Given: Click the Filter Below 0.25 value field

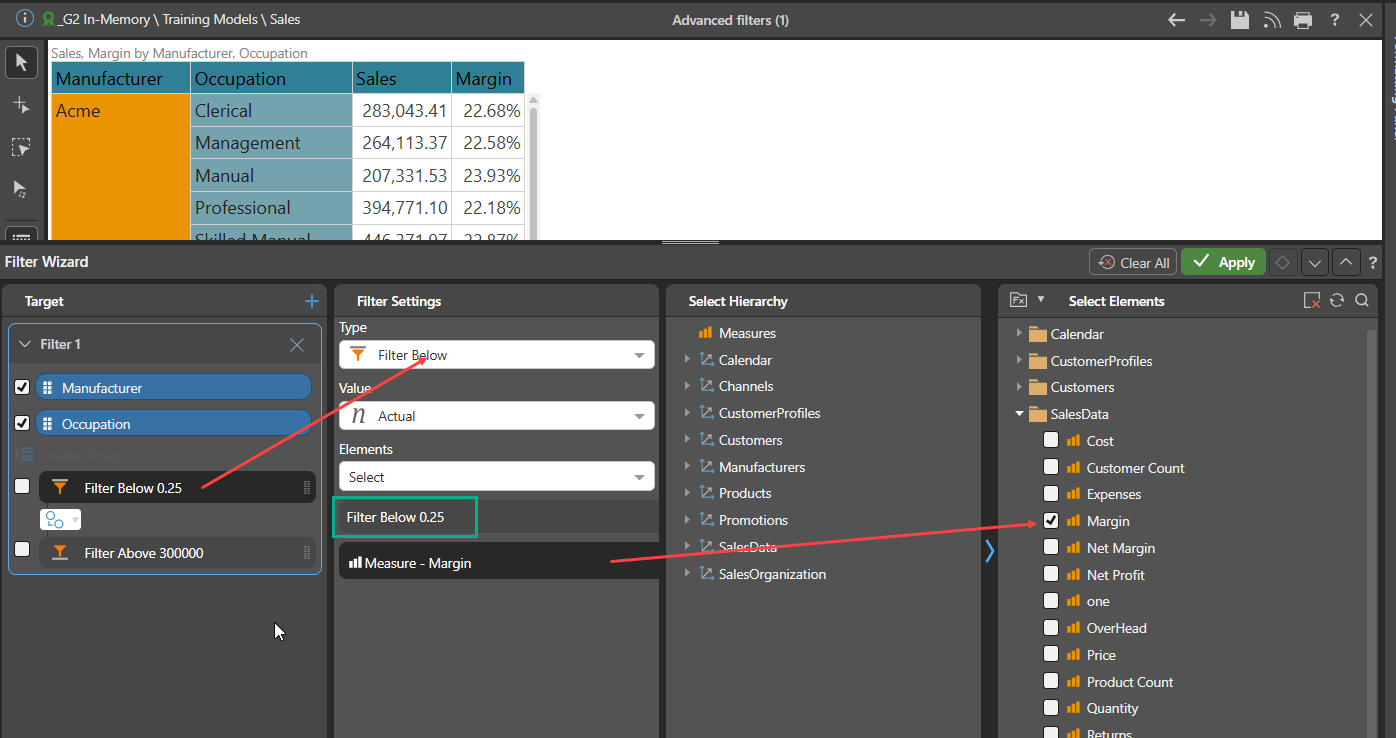Looking at the screenshot, I should 405,517.
